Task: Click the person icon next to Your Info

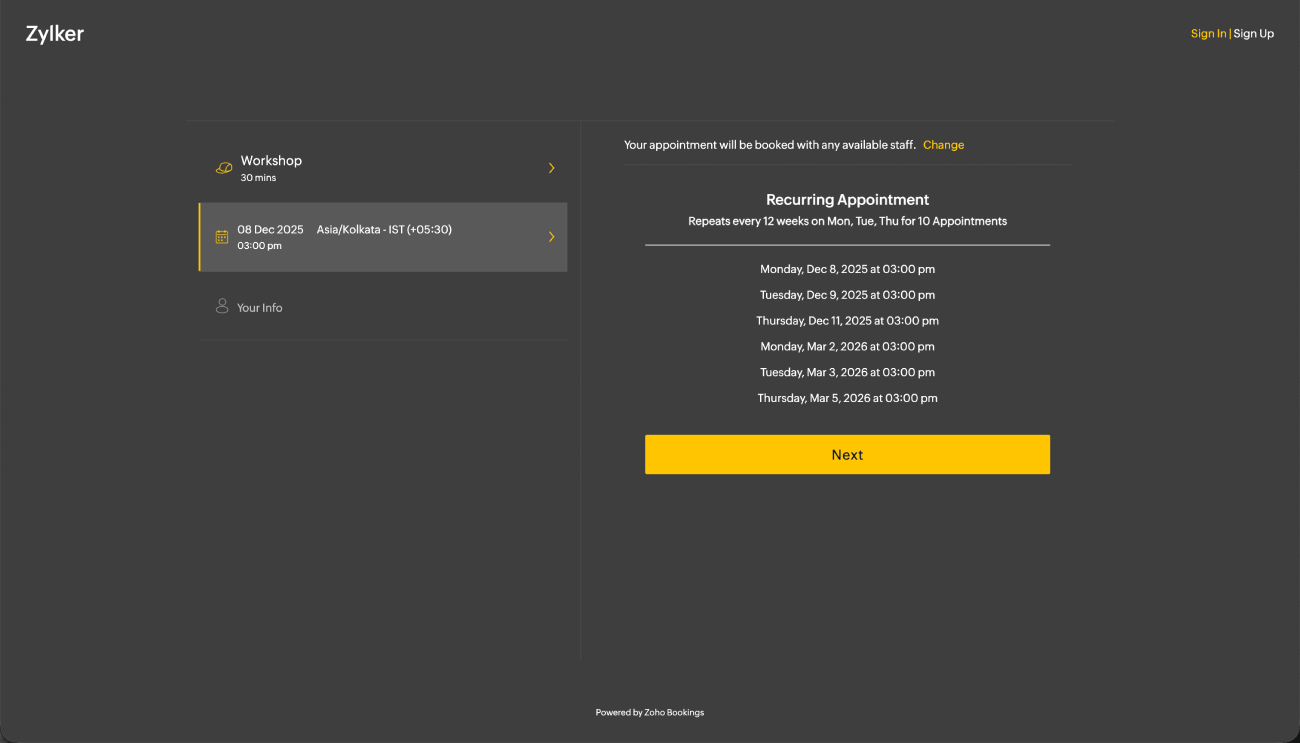Action: coord(222,306)
